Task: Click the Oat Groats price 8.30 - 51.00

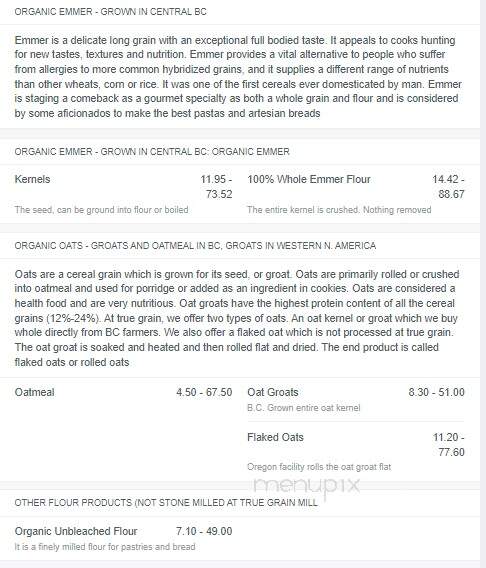Action: tap(437, 392)
